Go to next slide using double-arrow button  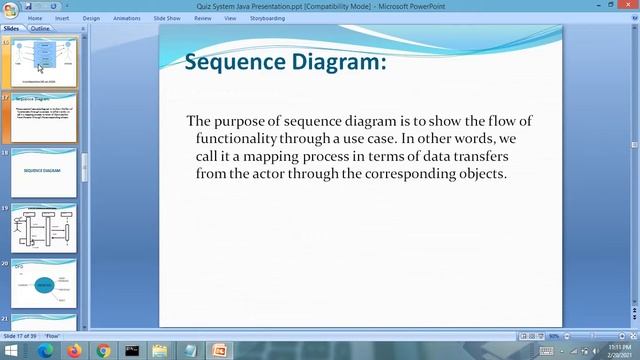click(x=634, y=317)
